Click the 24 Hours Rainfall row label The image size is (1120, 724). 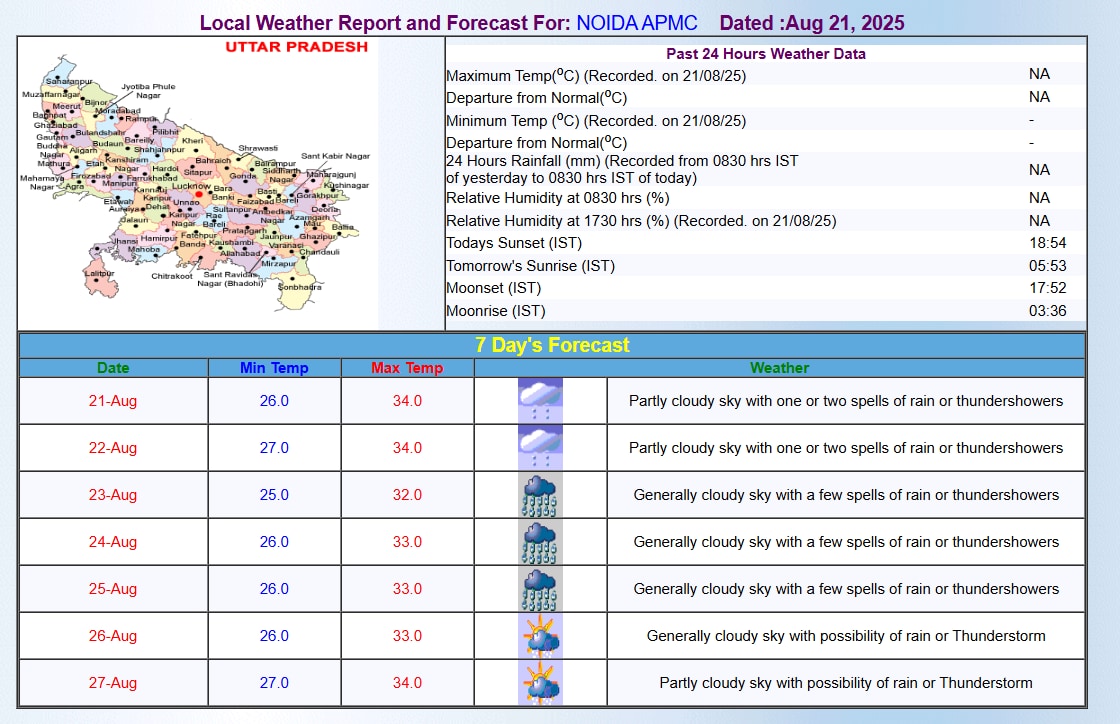coord(622,169)
